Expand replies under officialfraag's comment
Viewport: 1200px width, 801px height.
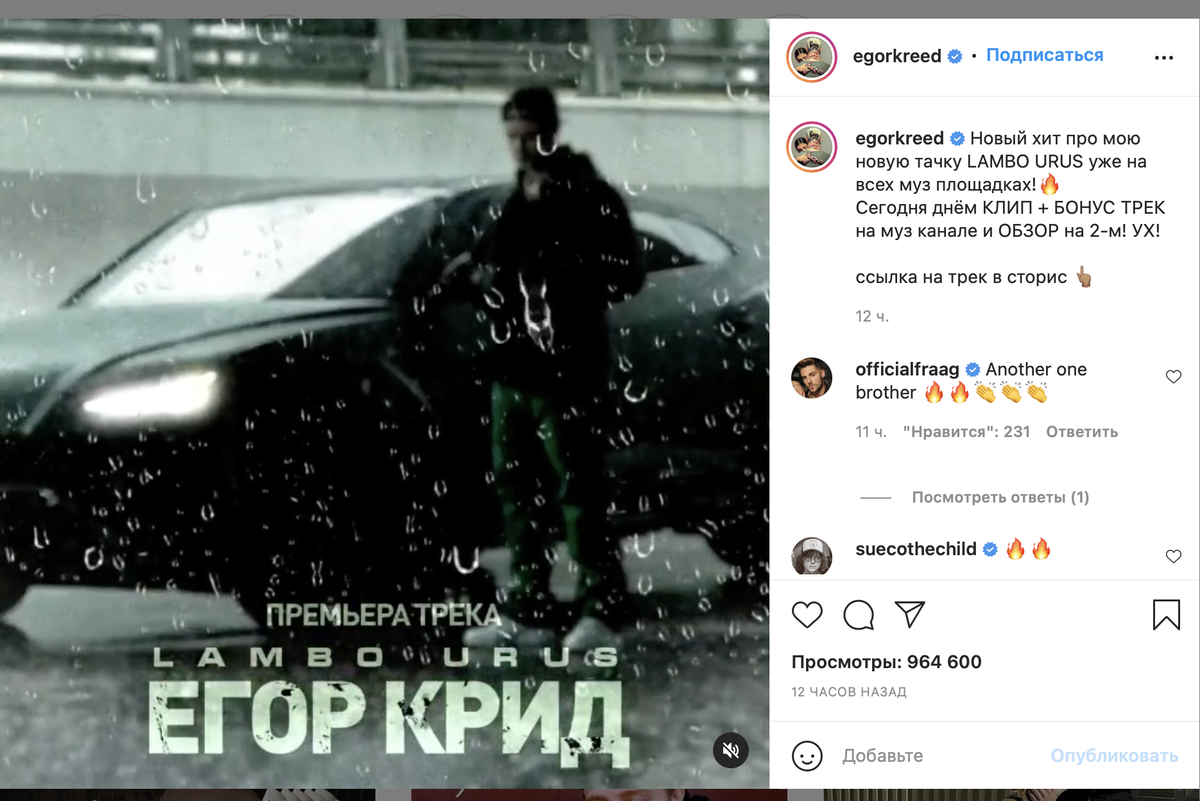(x=1000, y=497)
